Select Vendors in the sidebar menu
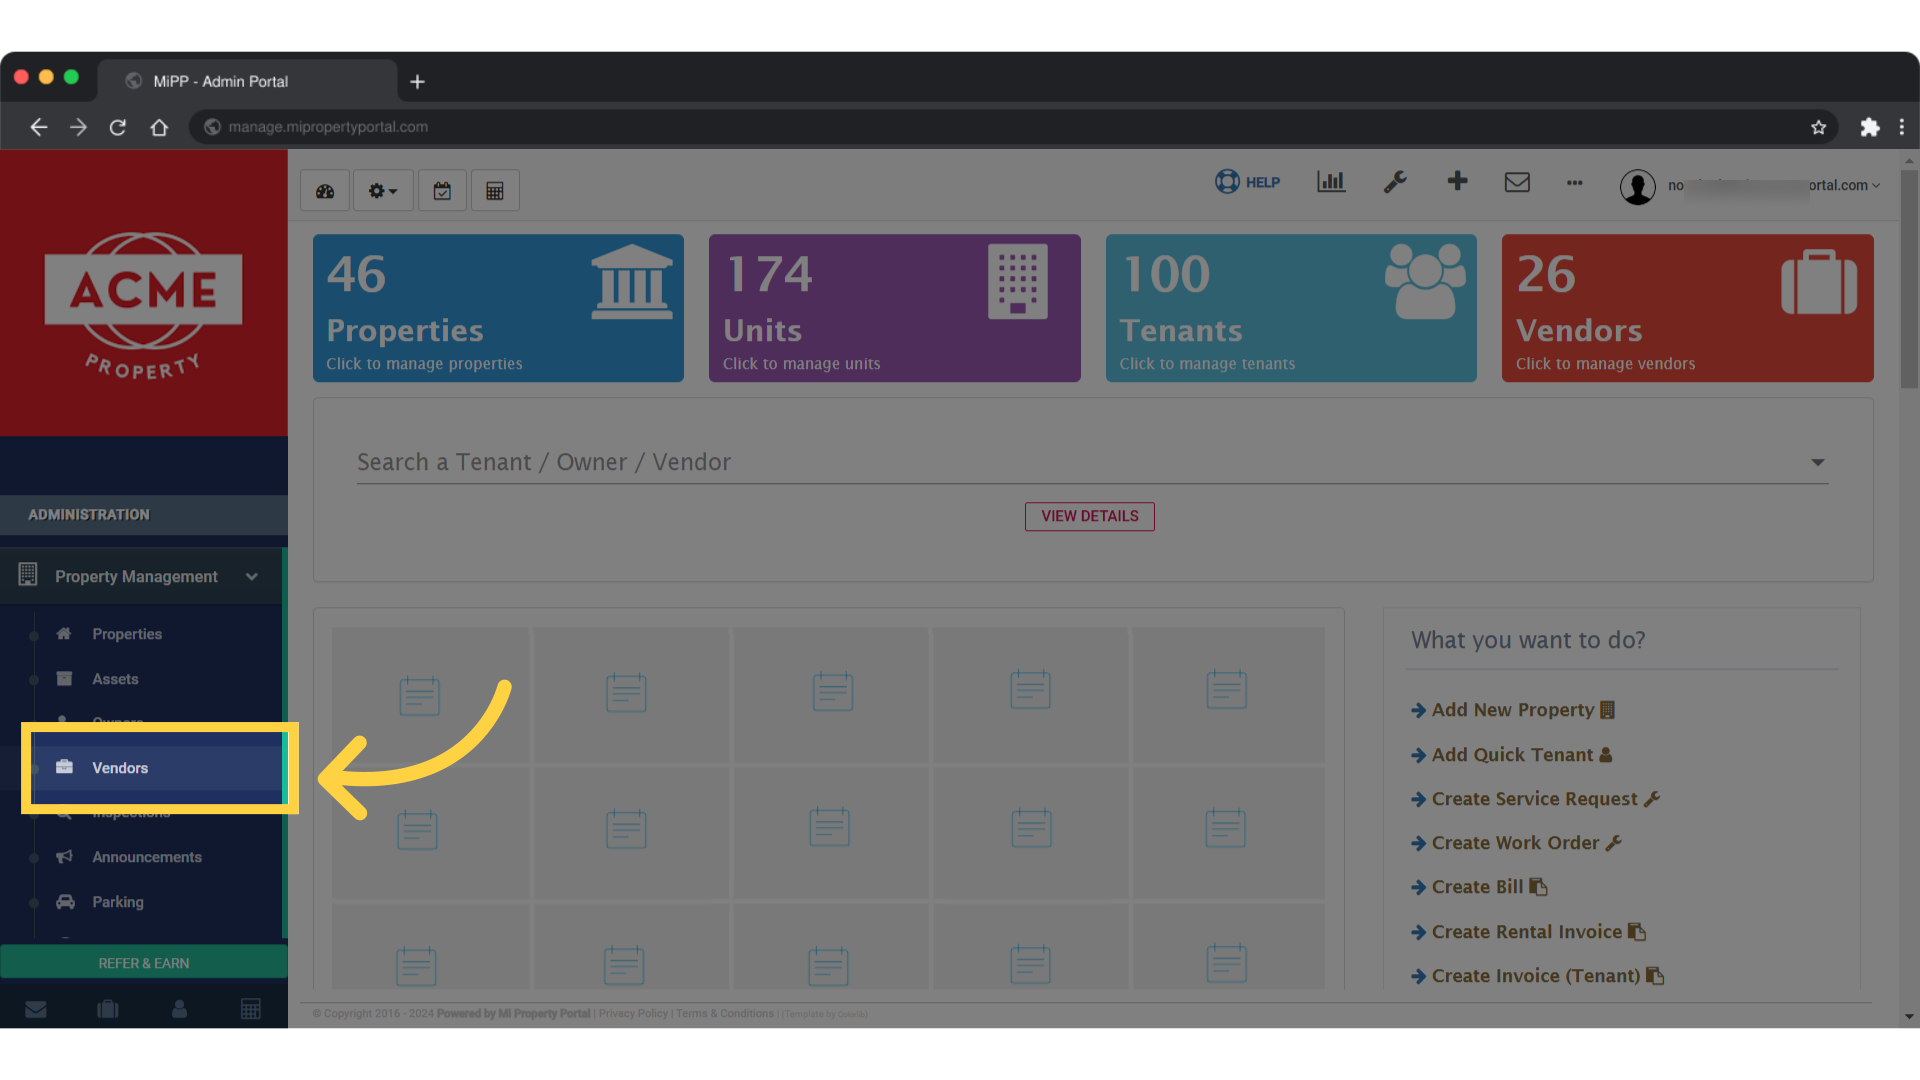Viewport: 1920px width, 1080px height. (x=121, y=768)
